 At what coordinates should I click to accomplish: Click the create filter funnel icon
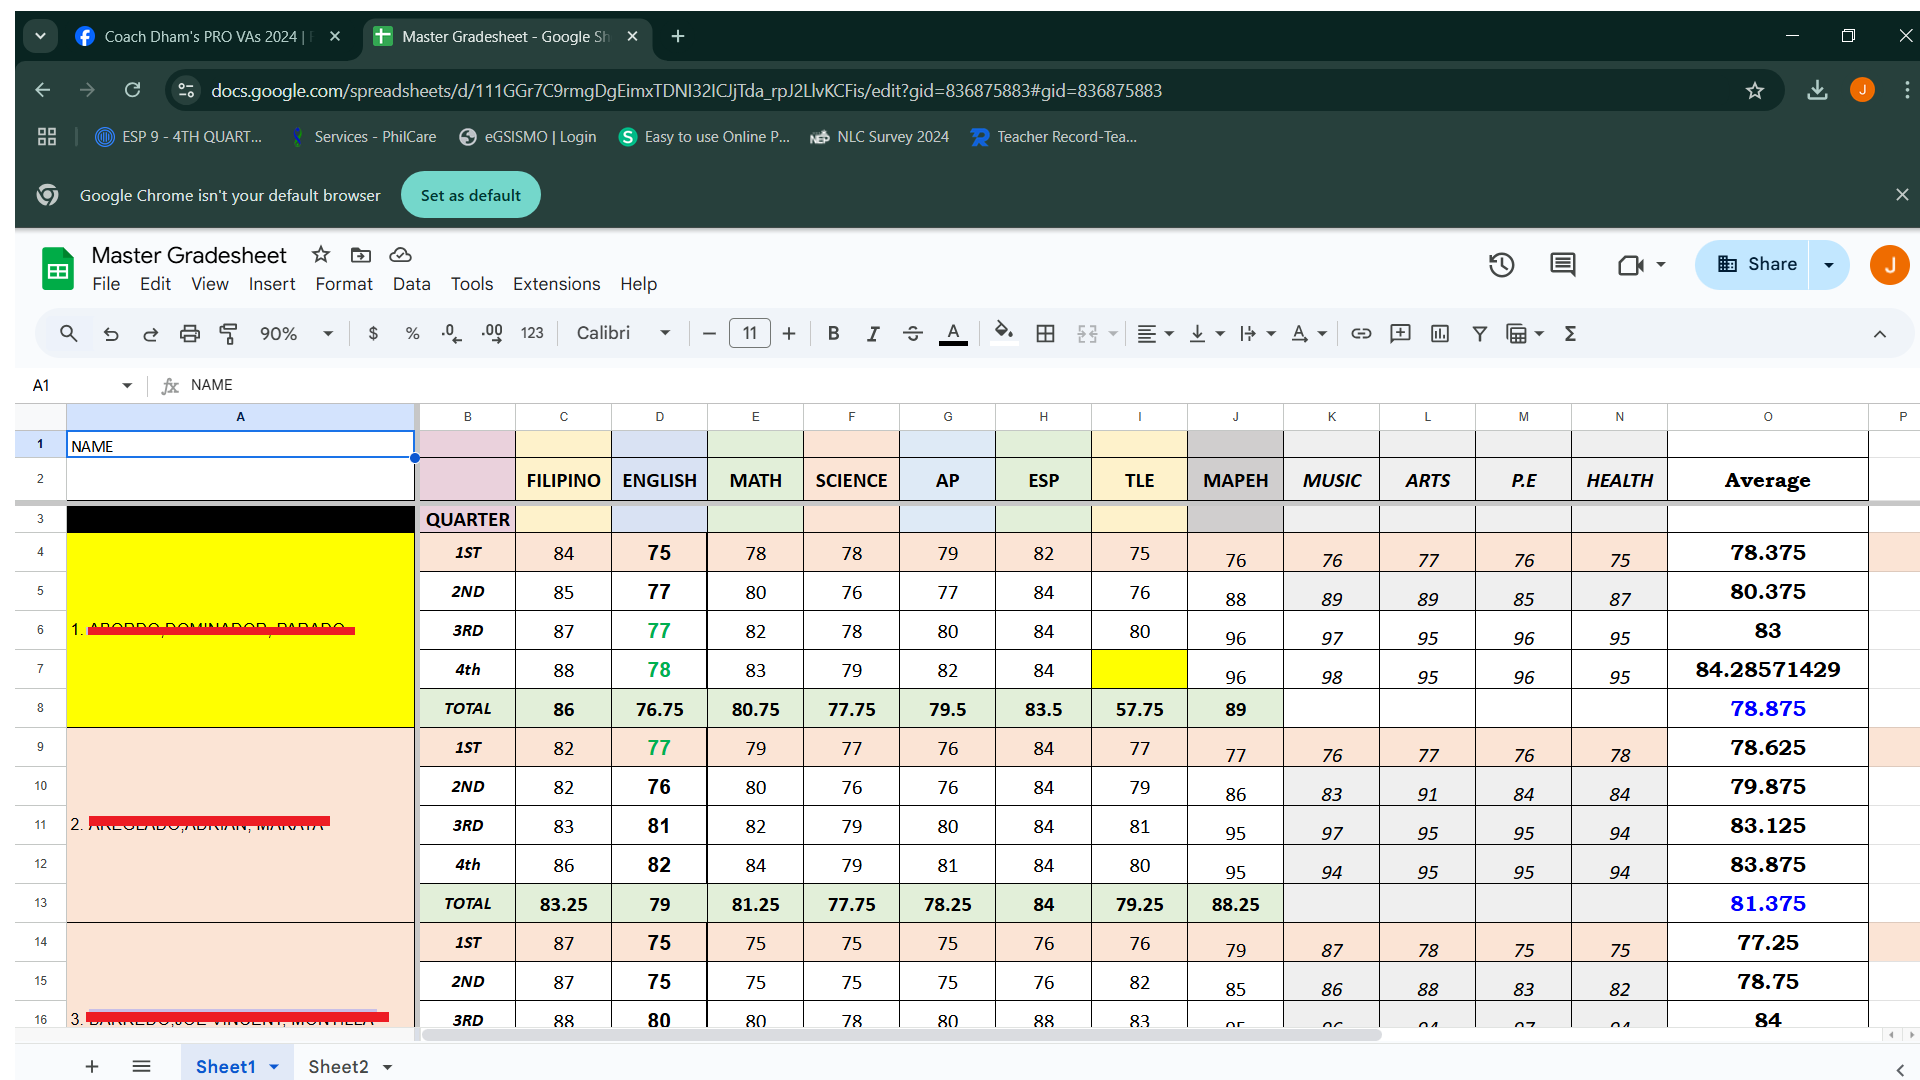(x=1479, y=334)
